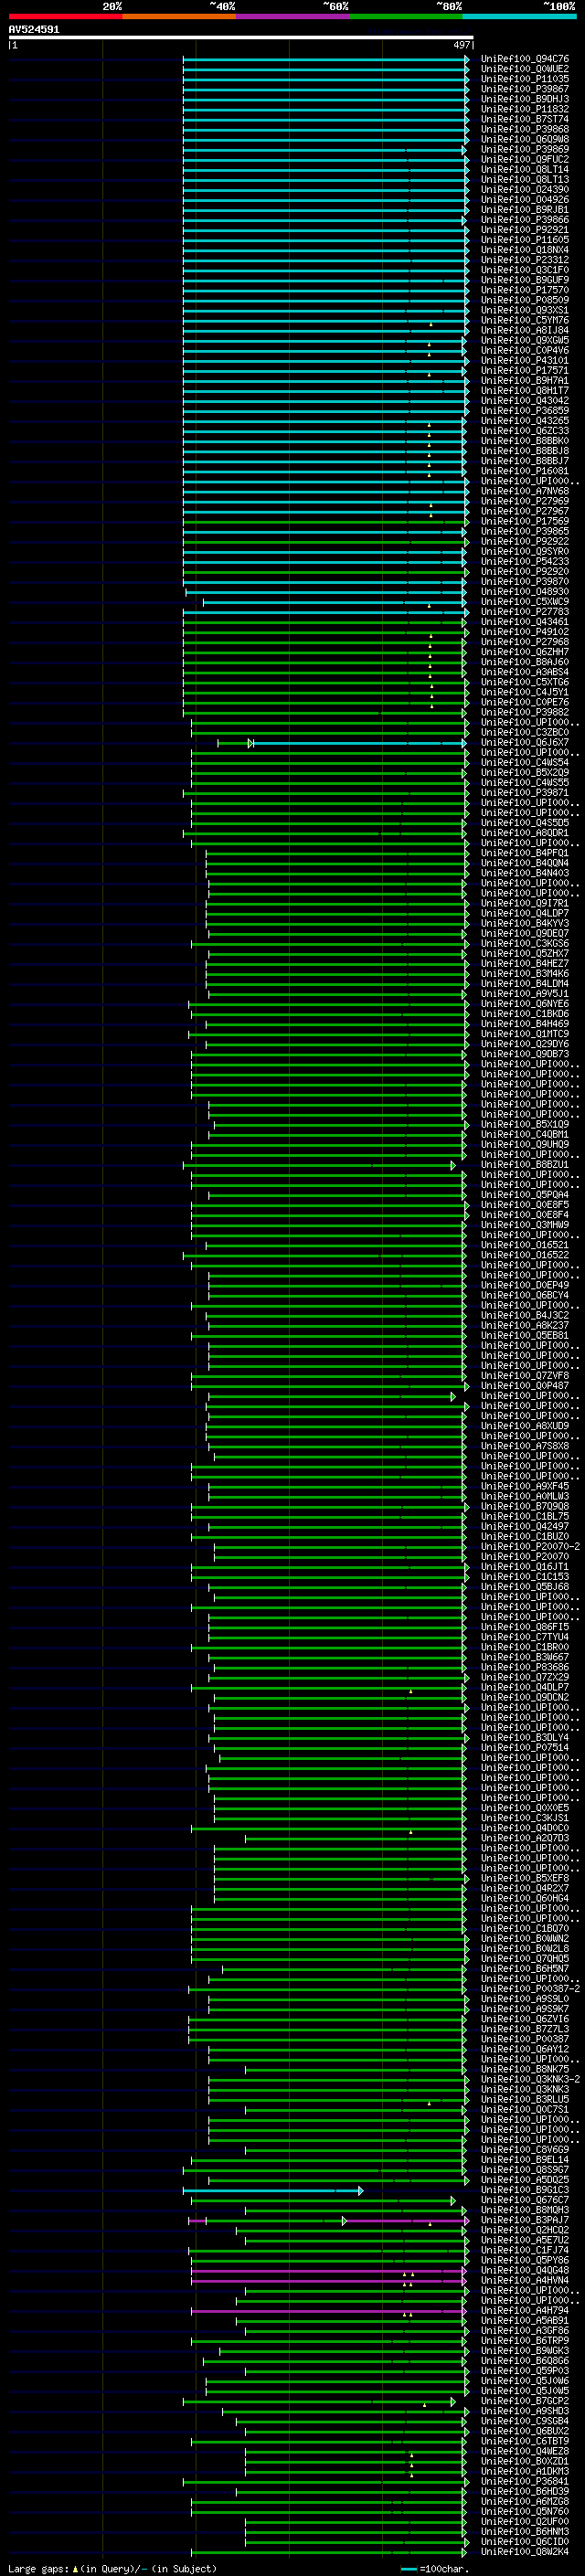Screen dimensions: 585x2576
Task: Select hit label UniRef100_P43101
Action: click(525, 360)
